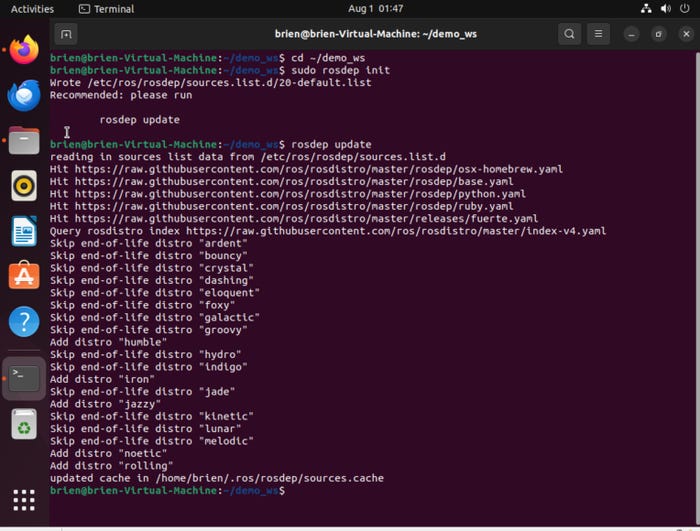The image size is (700, 531).
Task: Open the Terminal app menu in top bar
Action: (106, 9)
